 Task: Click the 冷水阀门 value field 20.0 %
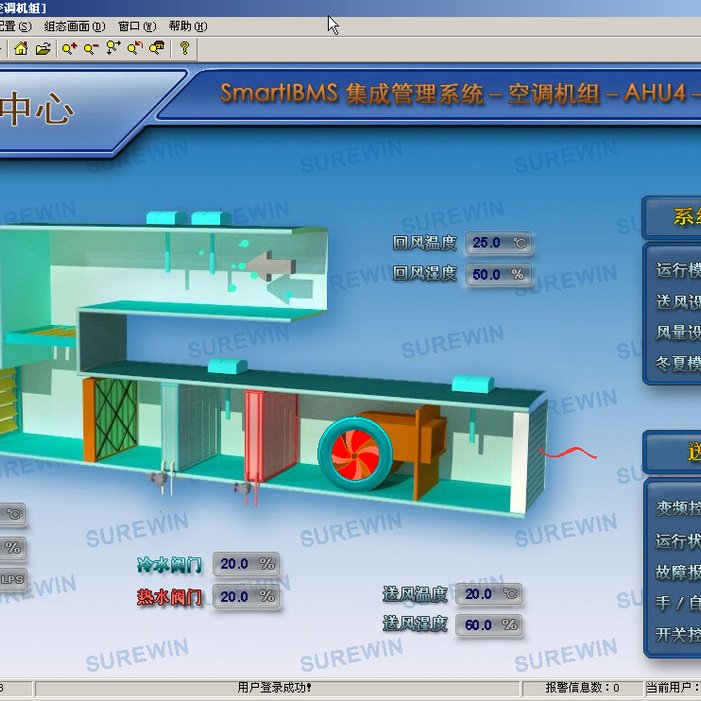247,564
